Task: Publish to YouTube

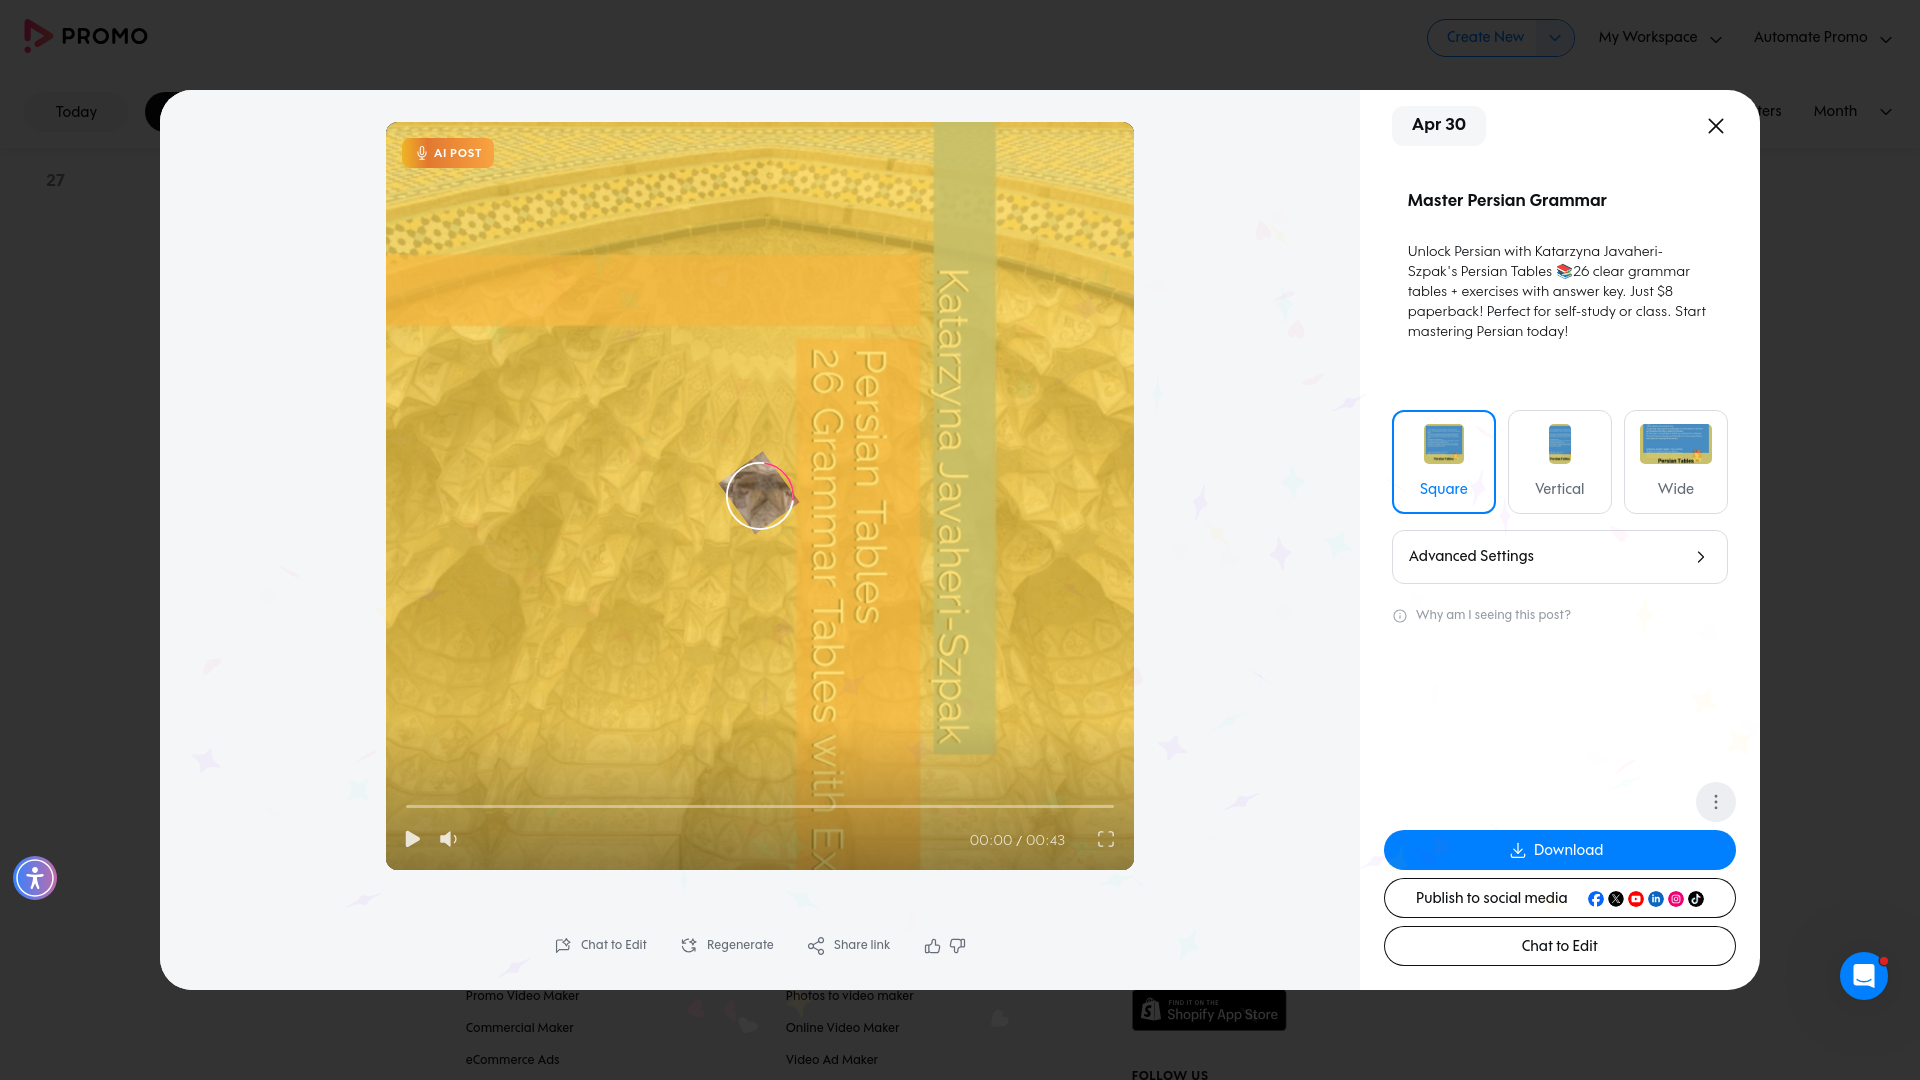Action: click(1636, 898)
